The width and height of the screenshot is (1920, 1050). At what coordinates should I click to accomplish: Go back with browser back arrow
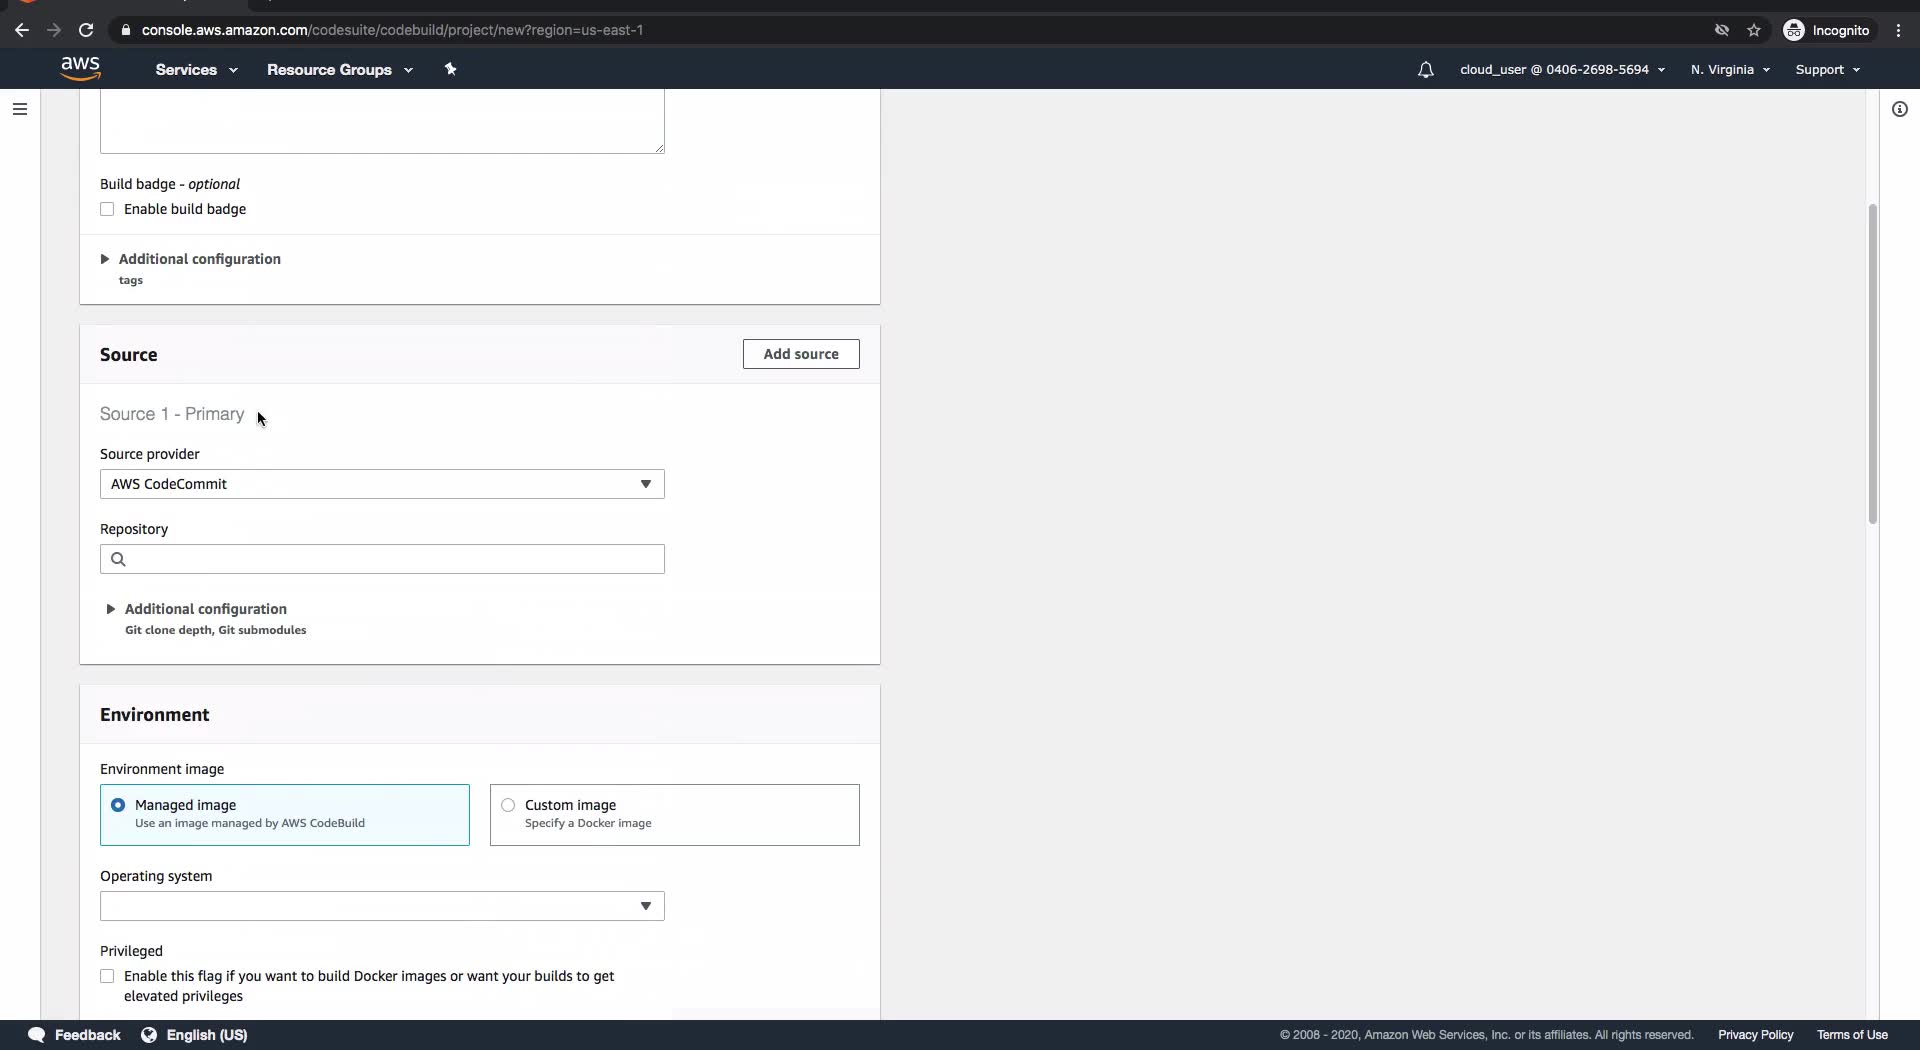(x=22, y=30)
